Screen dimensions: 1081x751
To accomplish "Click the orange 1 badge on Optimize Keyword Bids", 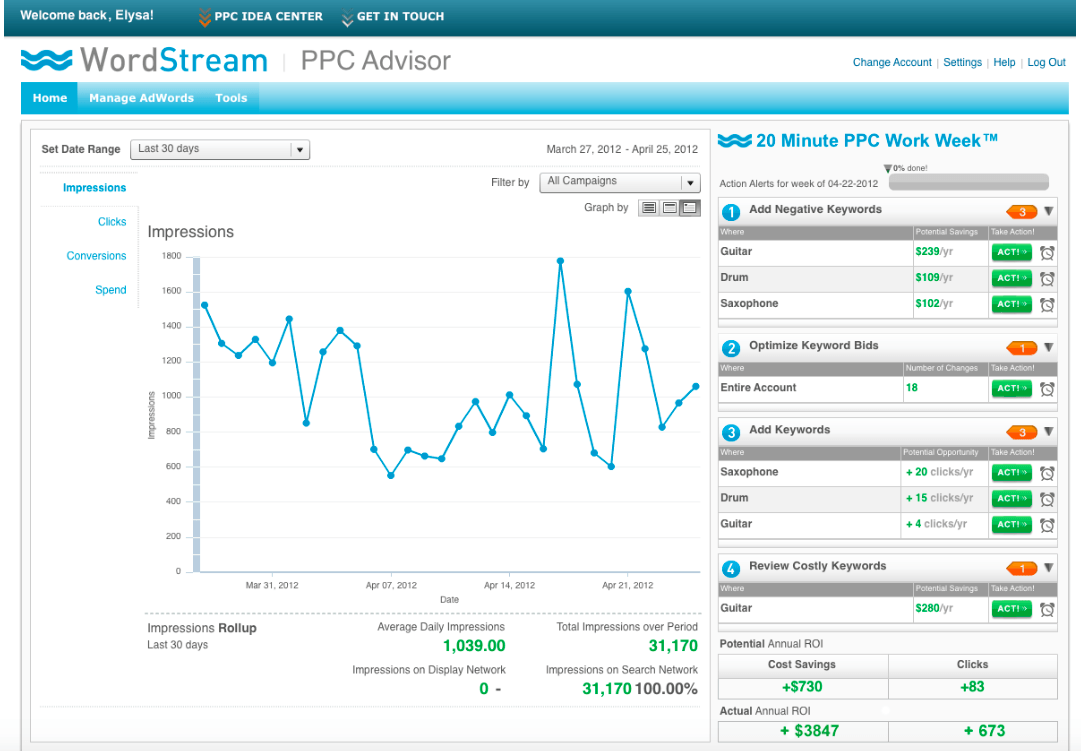I will click(1022, 348).
